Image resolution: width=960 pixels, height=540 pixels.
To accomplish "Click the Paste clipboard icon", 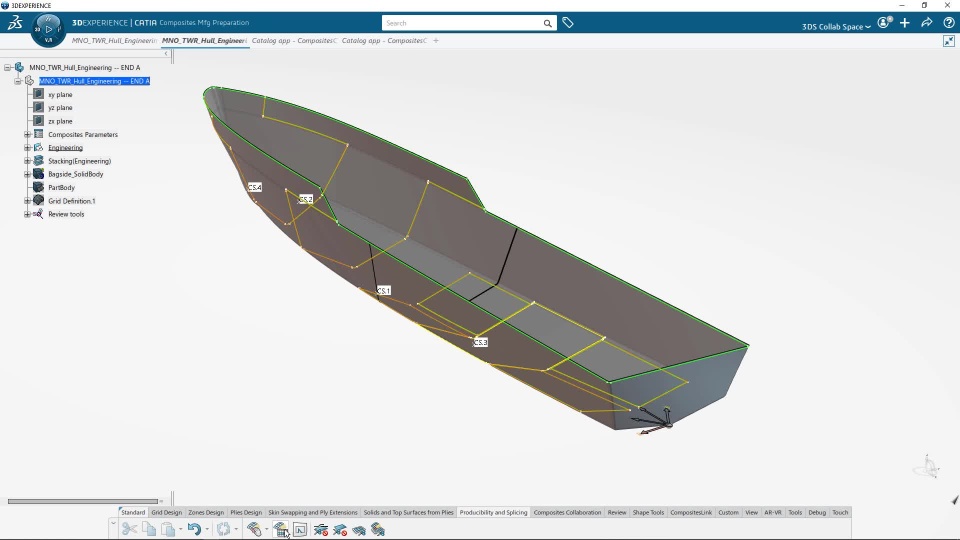I will click(x=168, y=529).
